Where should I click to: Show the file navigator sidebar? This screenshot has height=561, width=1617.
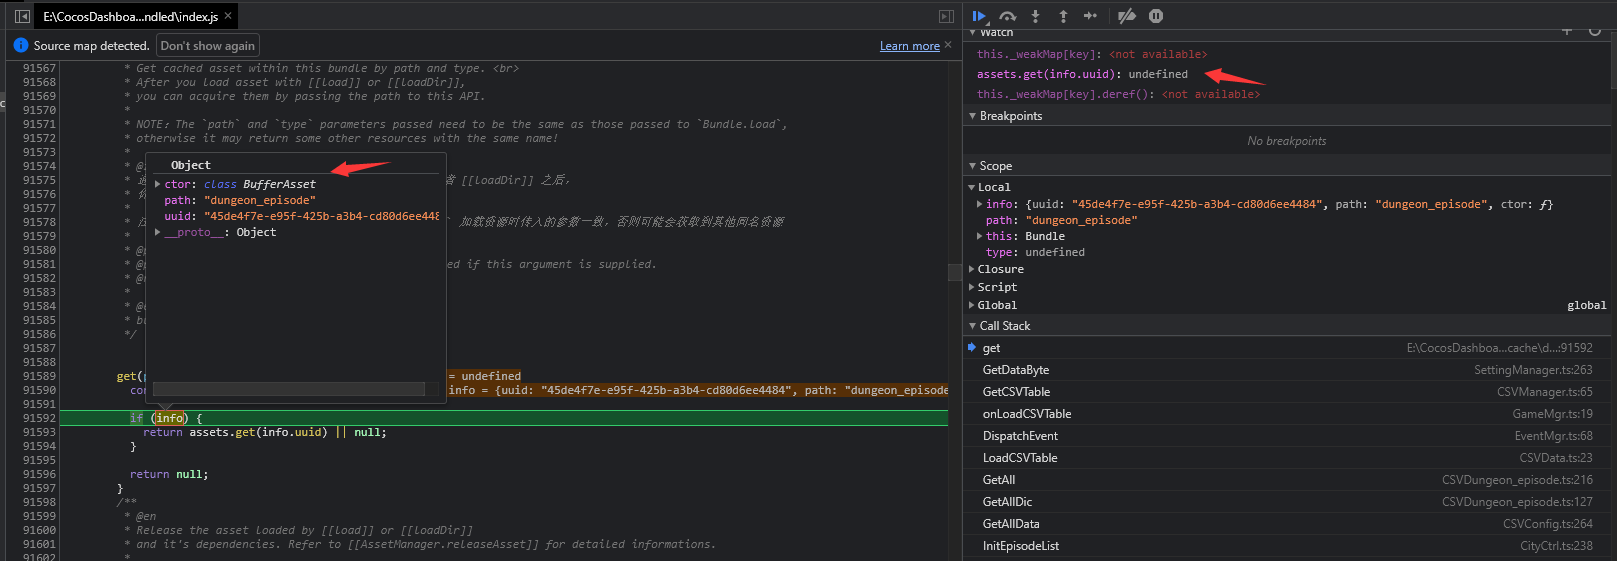22,17
